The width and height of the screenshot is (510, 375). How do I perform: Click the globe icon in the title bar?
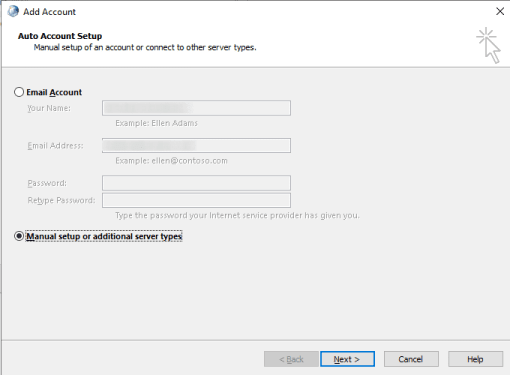(x=13, y=12)
